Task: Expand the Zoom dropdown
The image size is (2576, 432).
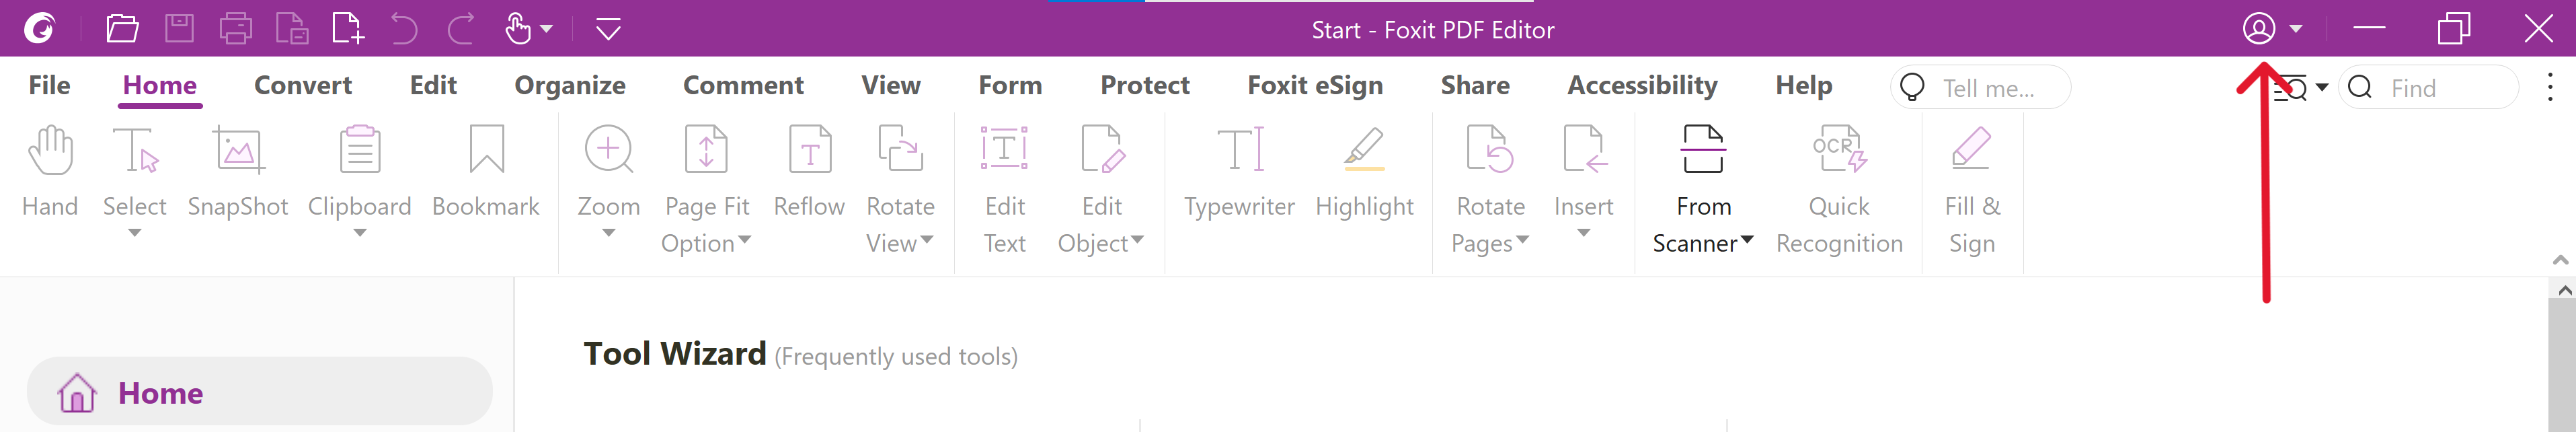Action: click(x=608, y=234)
